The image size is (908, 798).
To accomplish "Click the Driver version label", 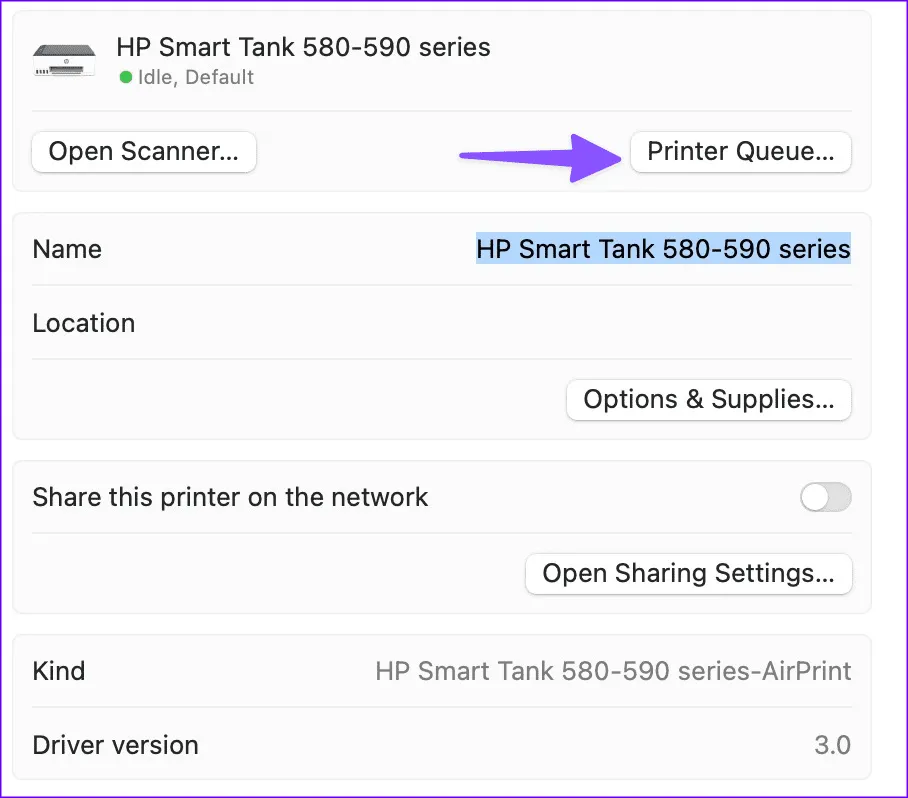I will click(116, 745).
